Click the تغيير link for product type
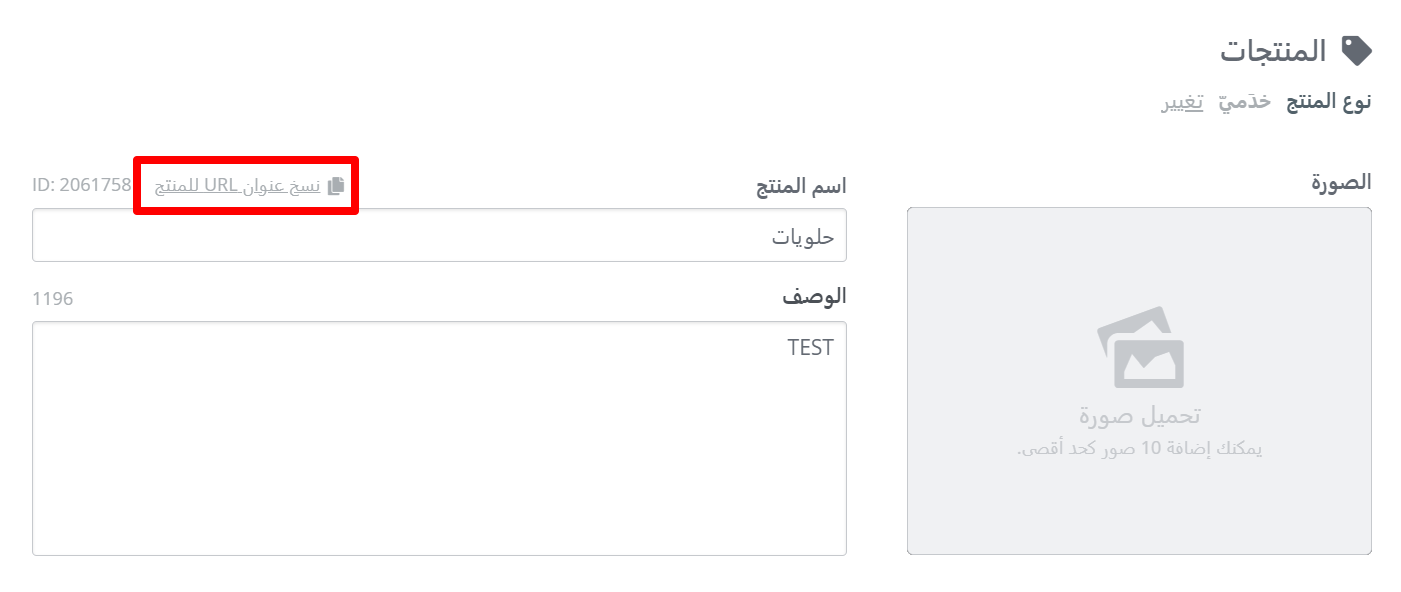The width and height of the screenshot is (1401, 592). coord(1182,103)
